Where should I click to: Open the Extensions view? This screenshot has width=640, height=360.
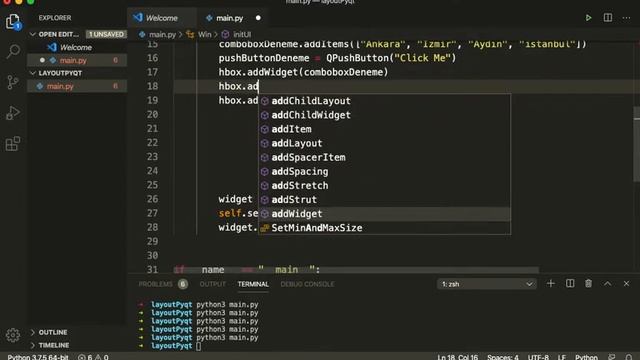tap(13, 143)
